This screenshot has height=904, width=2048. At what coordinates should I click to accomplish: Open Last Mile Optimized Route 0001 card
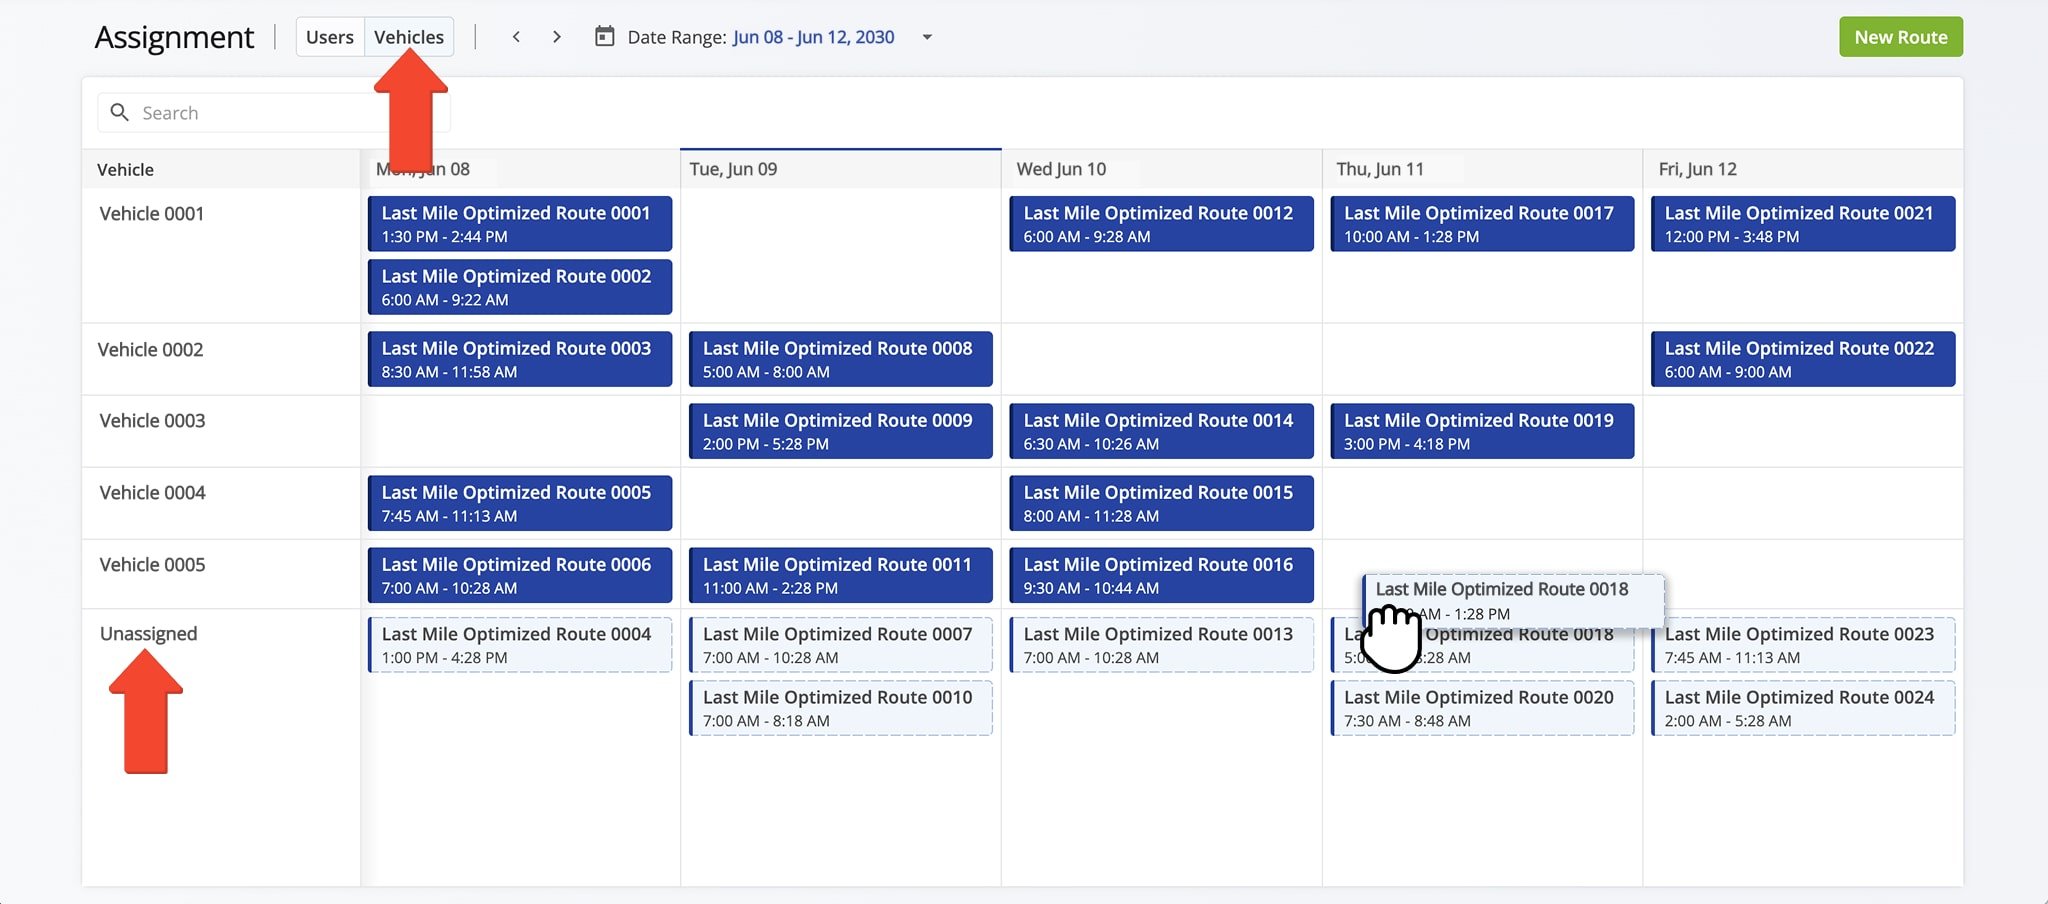[x=520, y=224]
